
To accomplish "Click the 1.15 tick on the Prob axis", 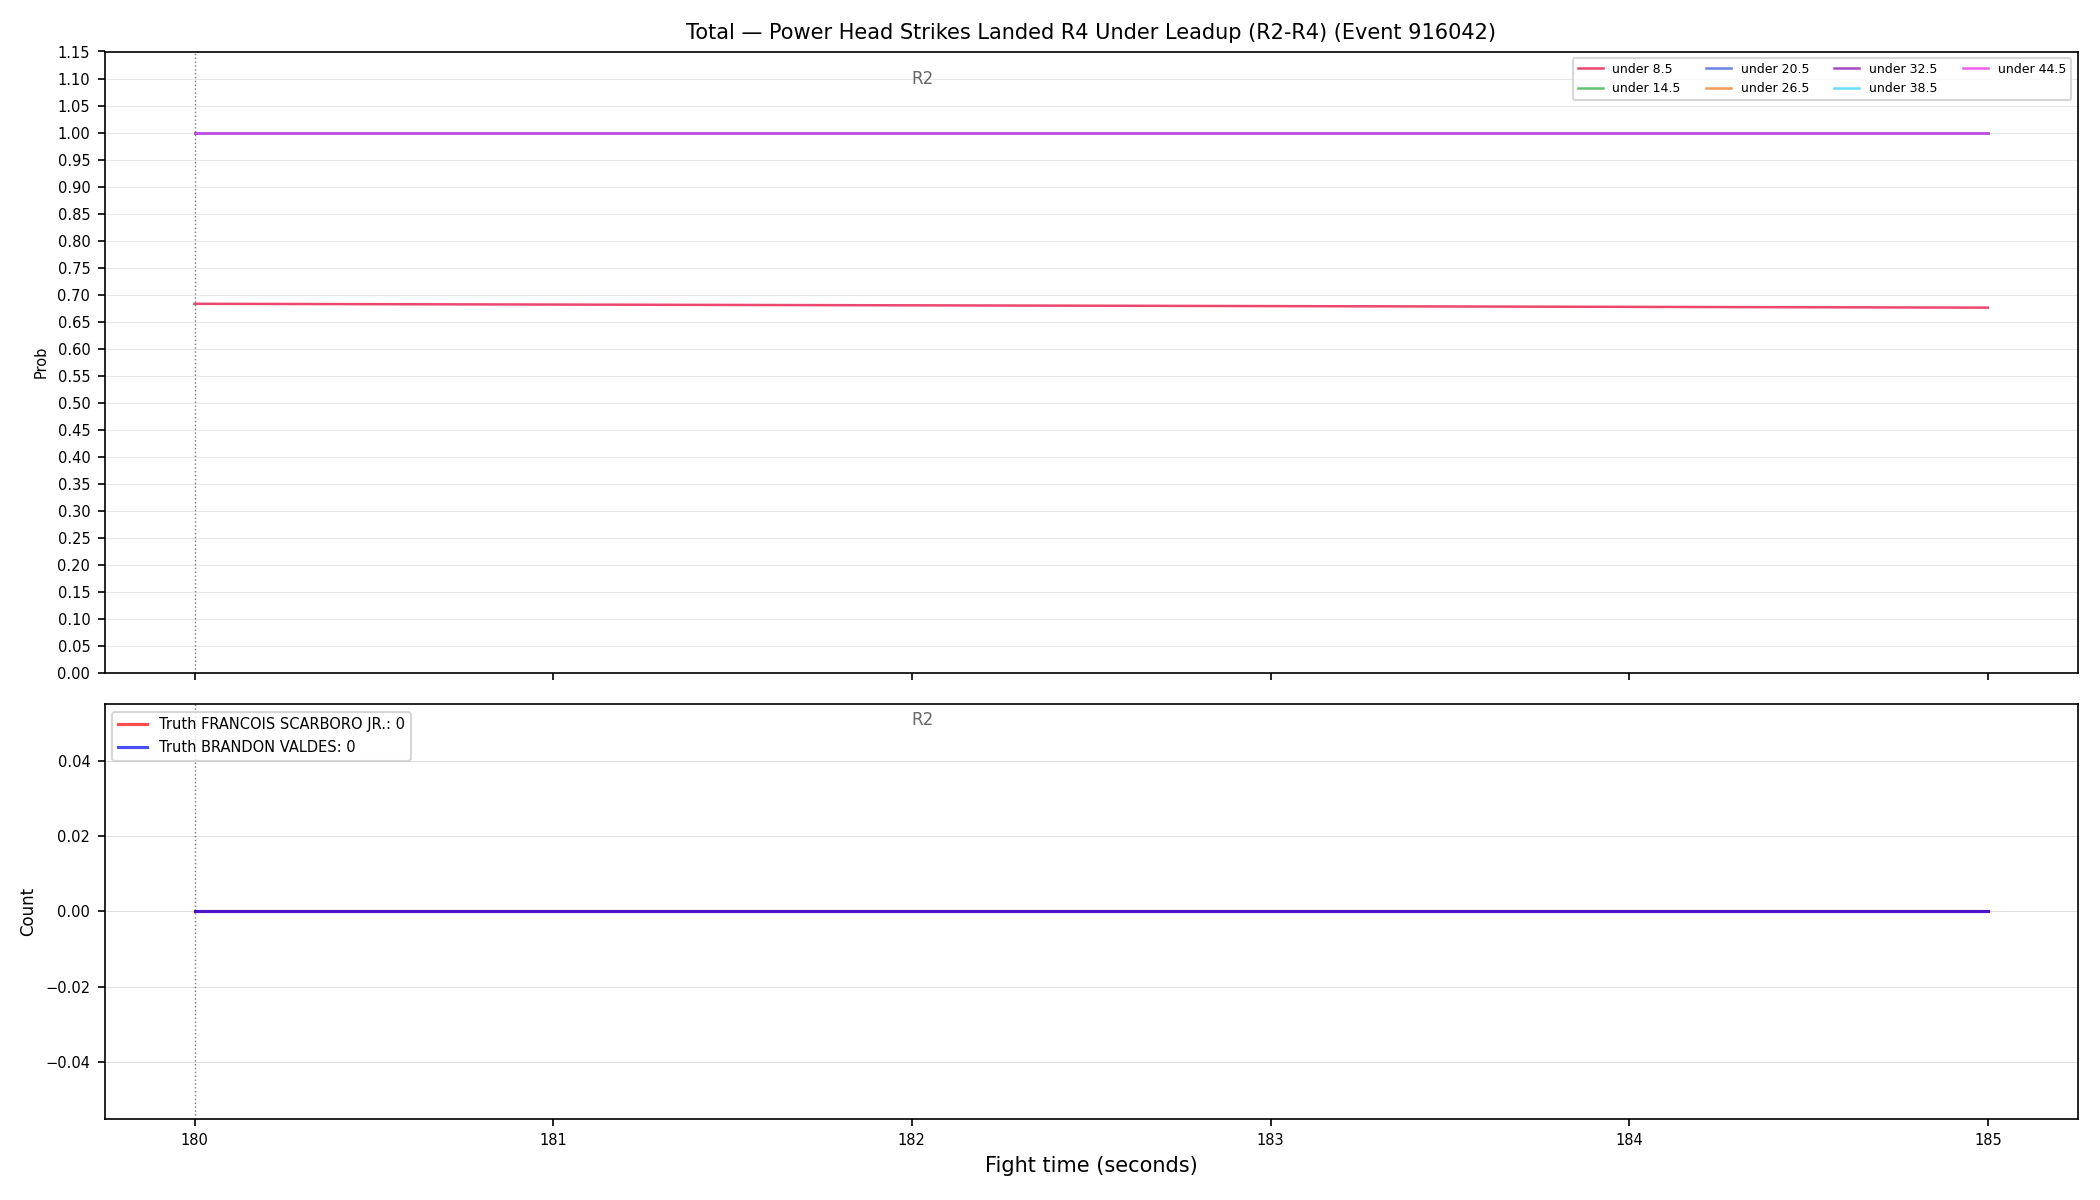I will pos(74,52).
